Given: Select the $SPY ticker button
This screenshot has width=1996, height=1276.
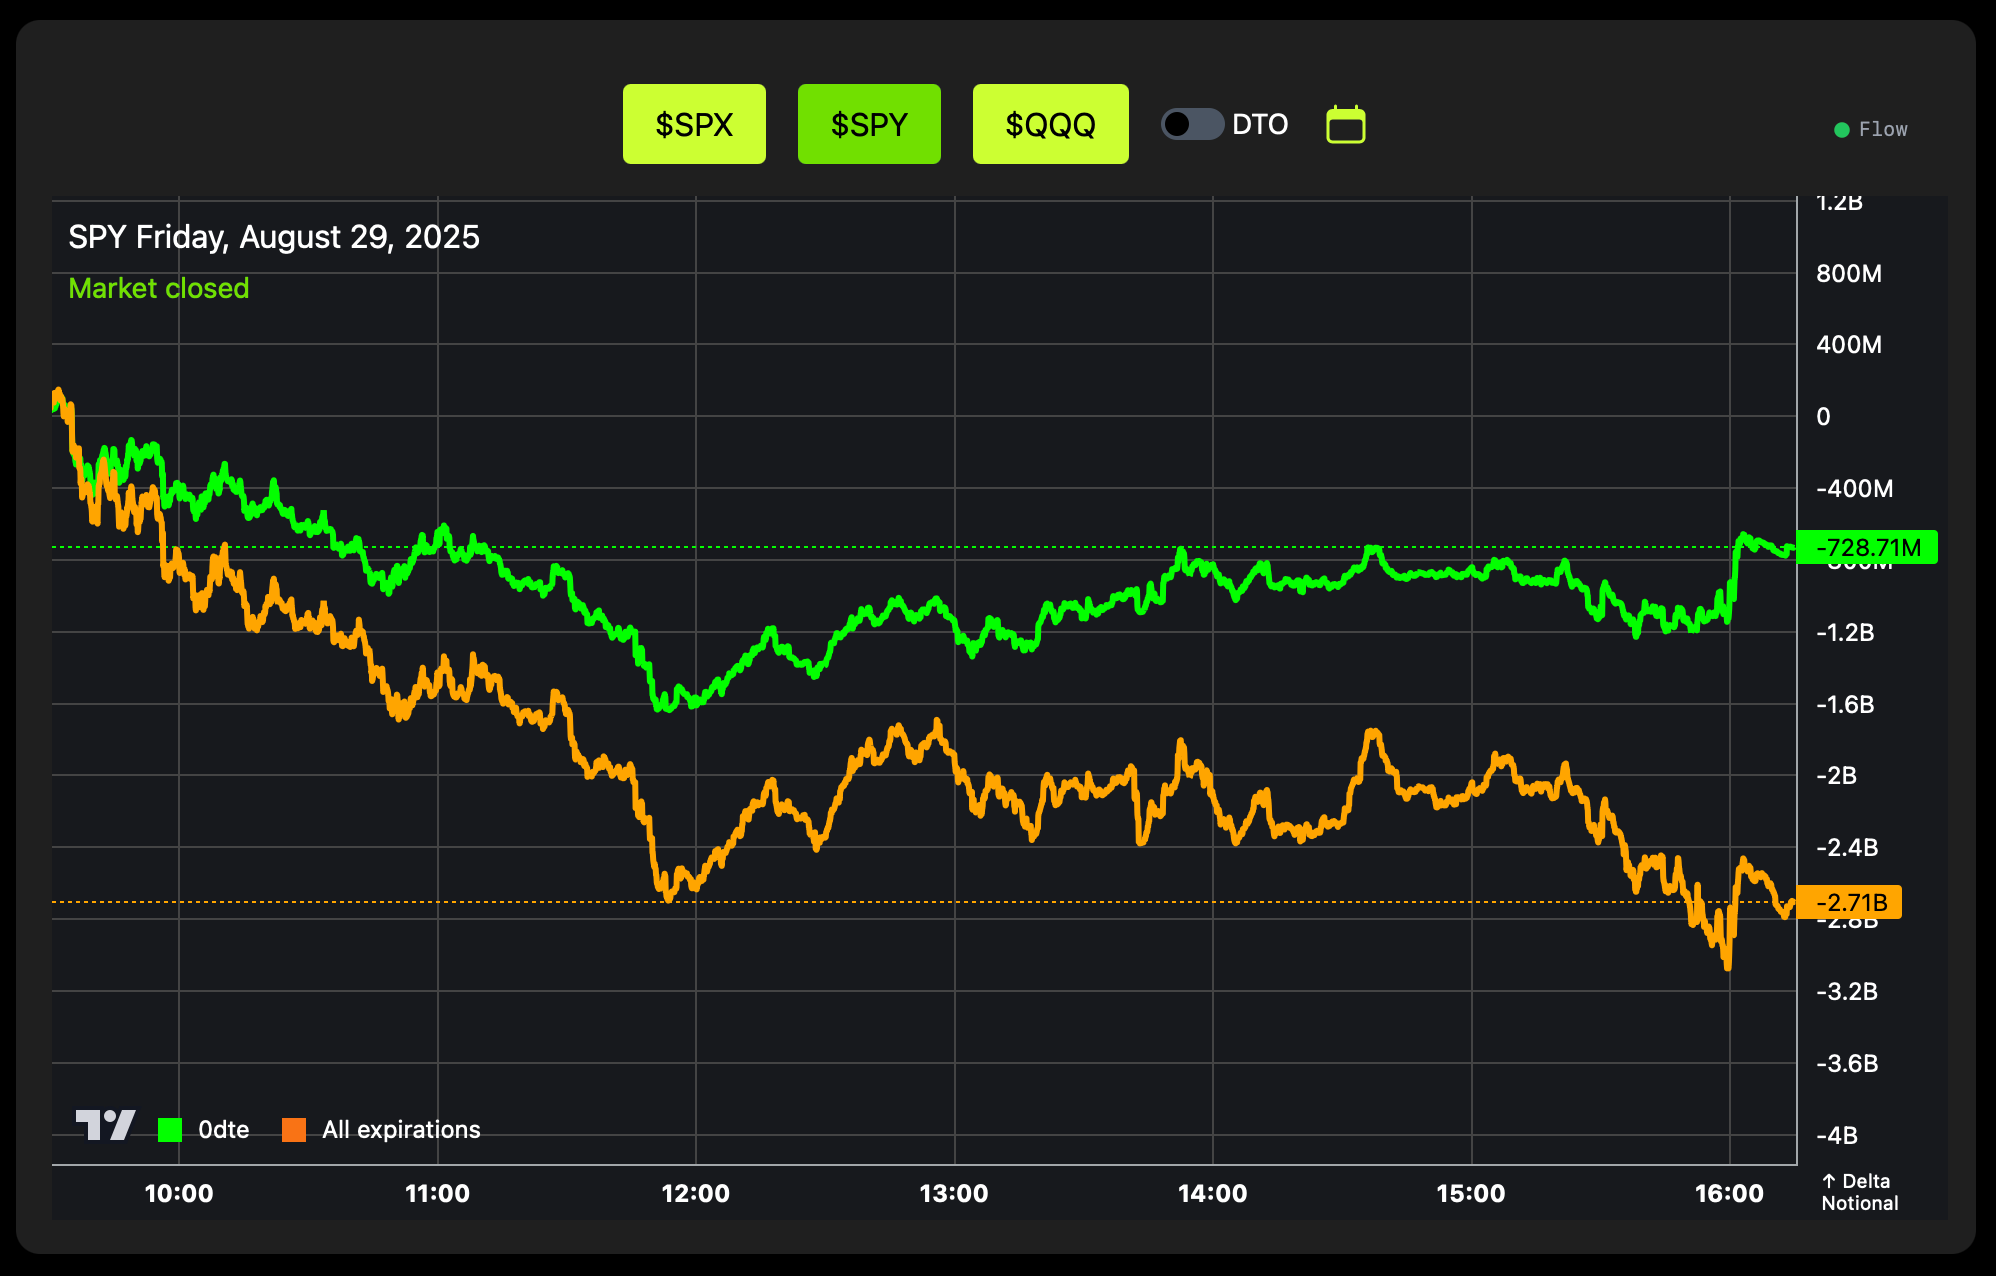Looking at the screenshot, I should coord(869,124).
